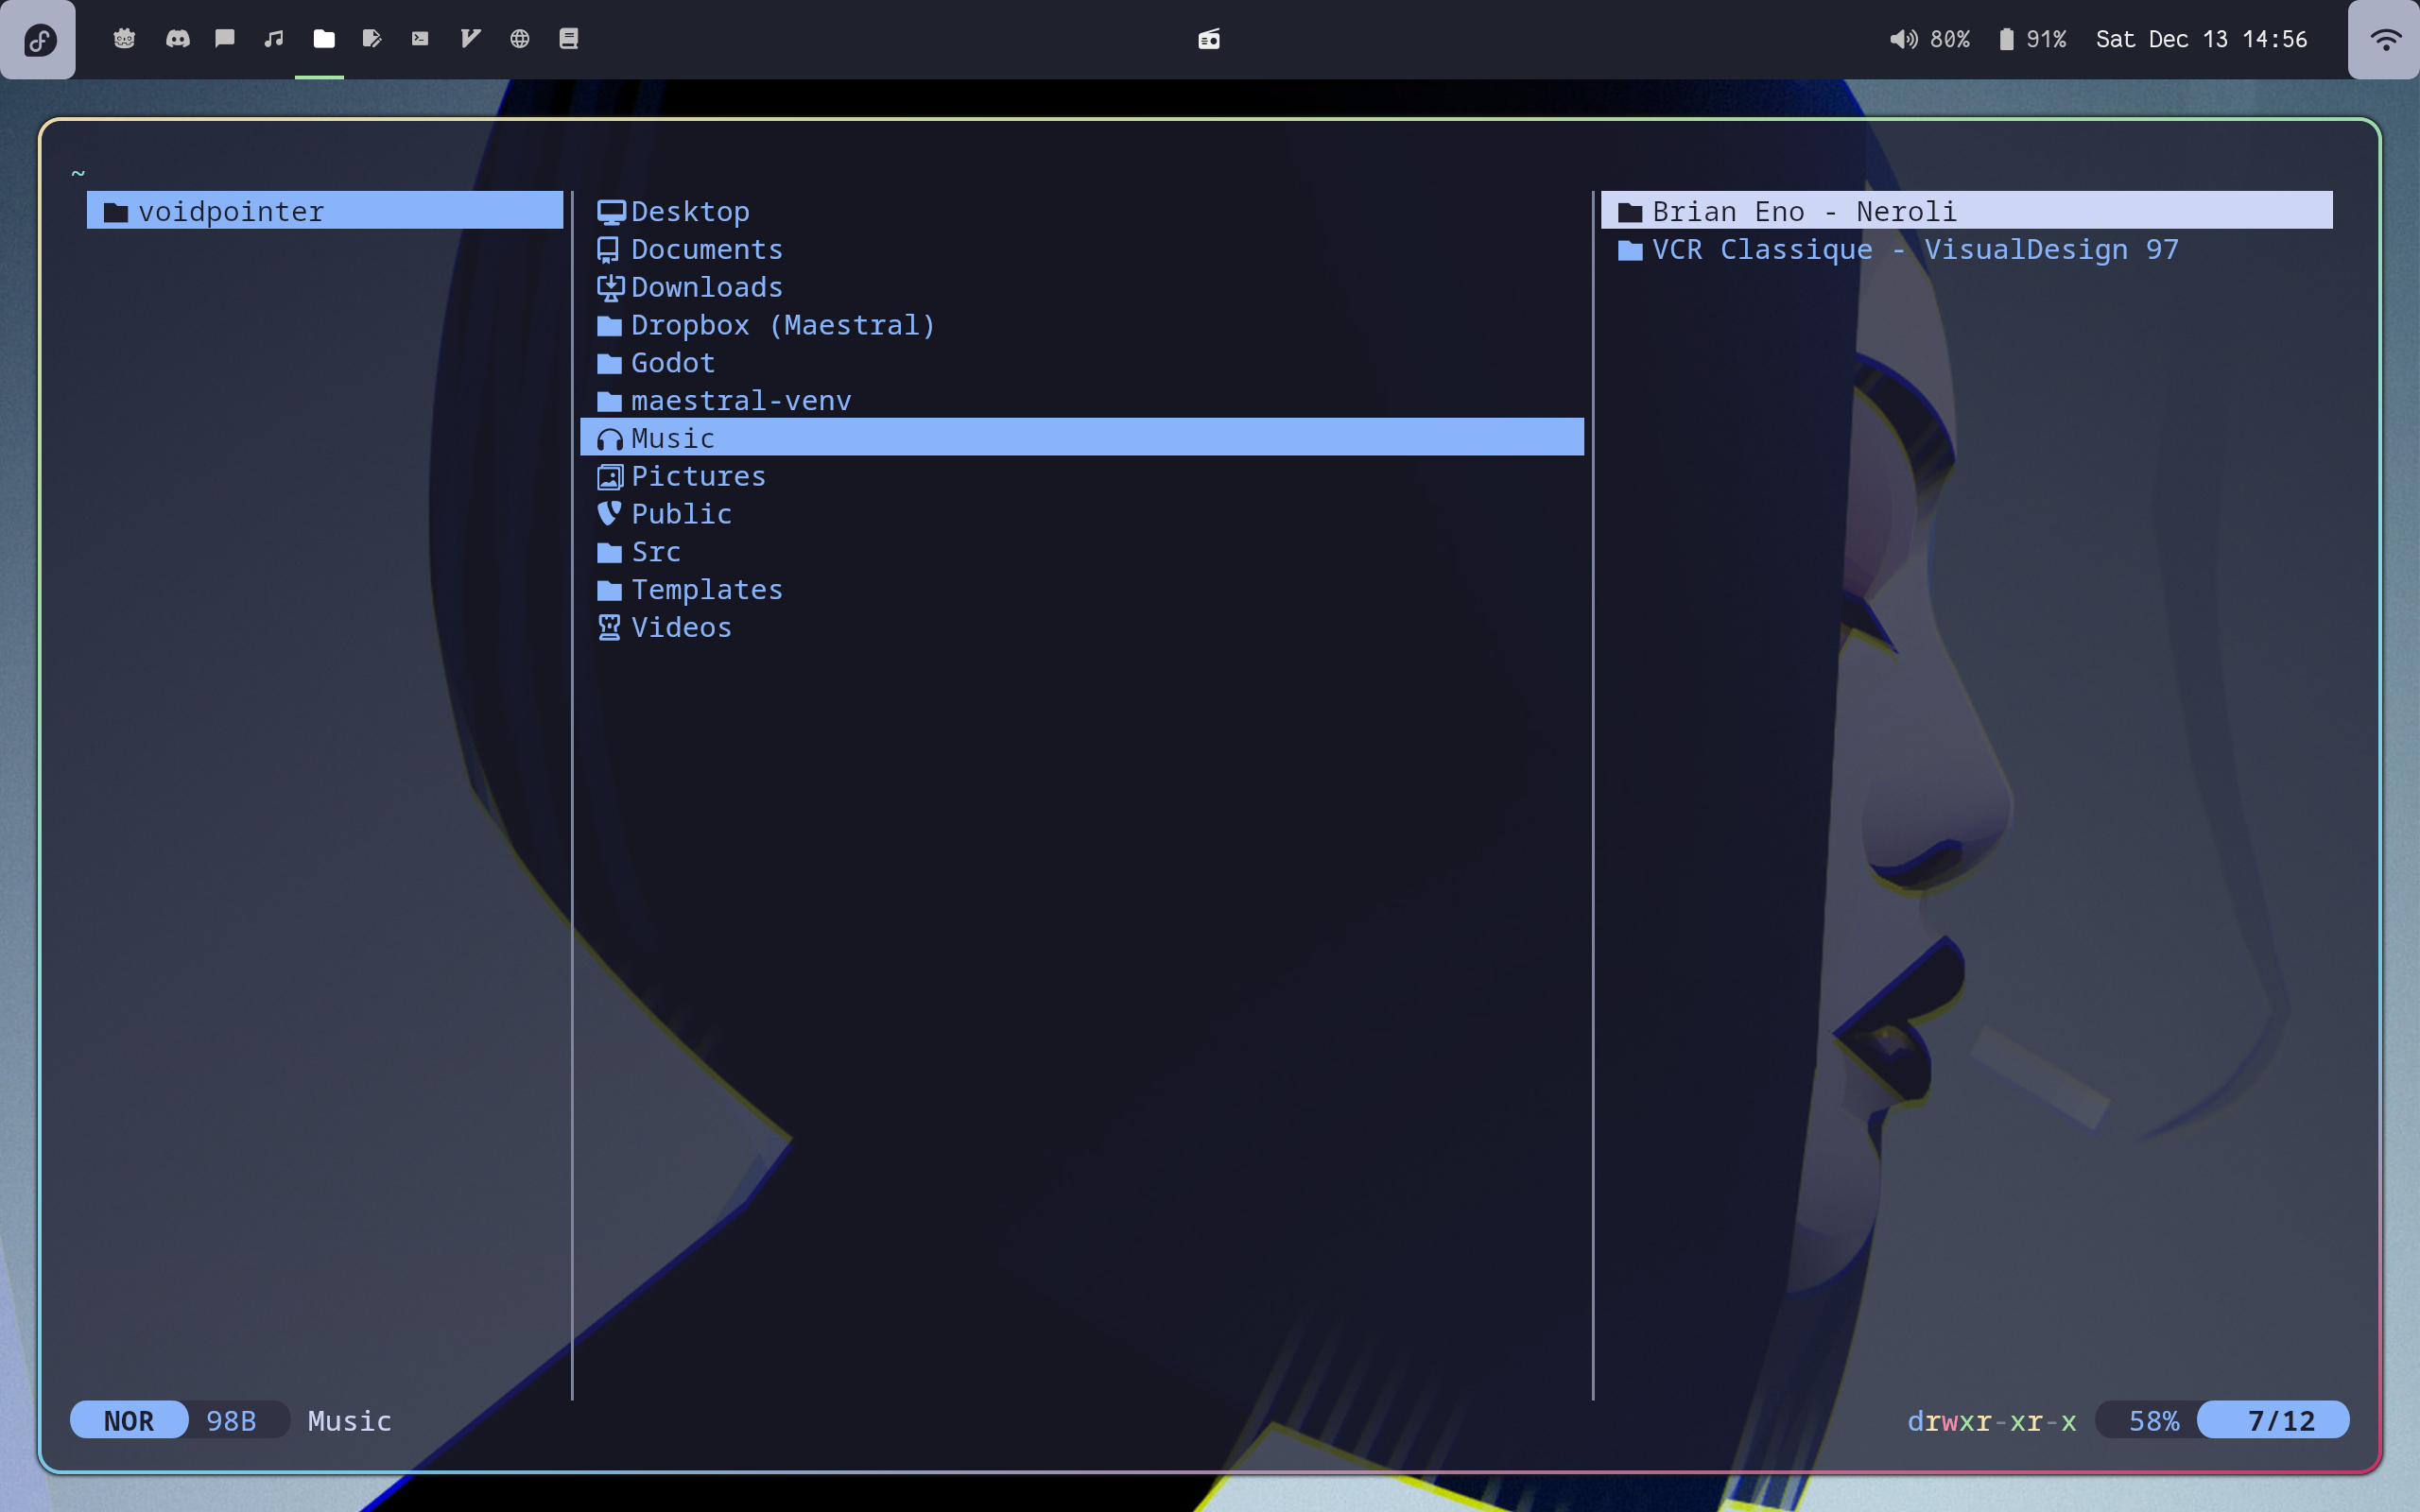Click the chat bubble workspace tab
Image resolution: width=2420 pixels, height=1512 pixels.
[225, 39]
